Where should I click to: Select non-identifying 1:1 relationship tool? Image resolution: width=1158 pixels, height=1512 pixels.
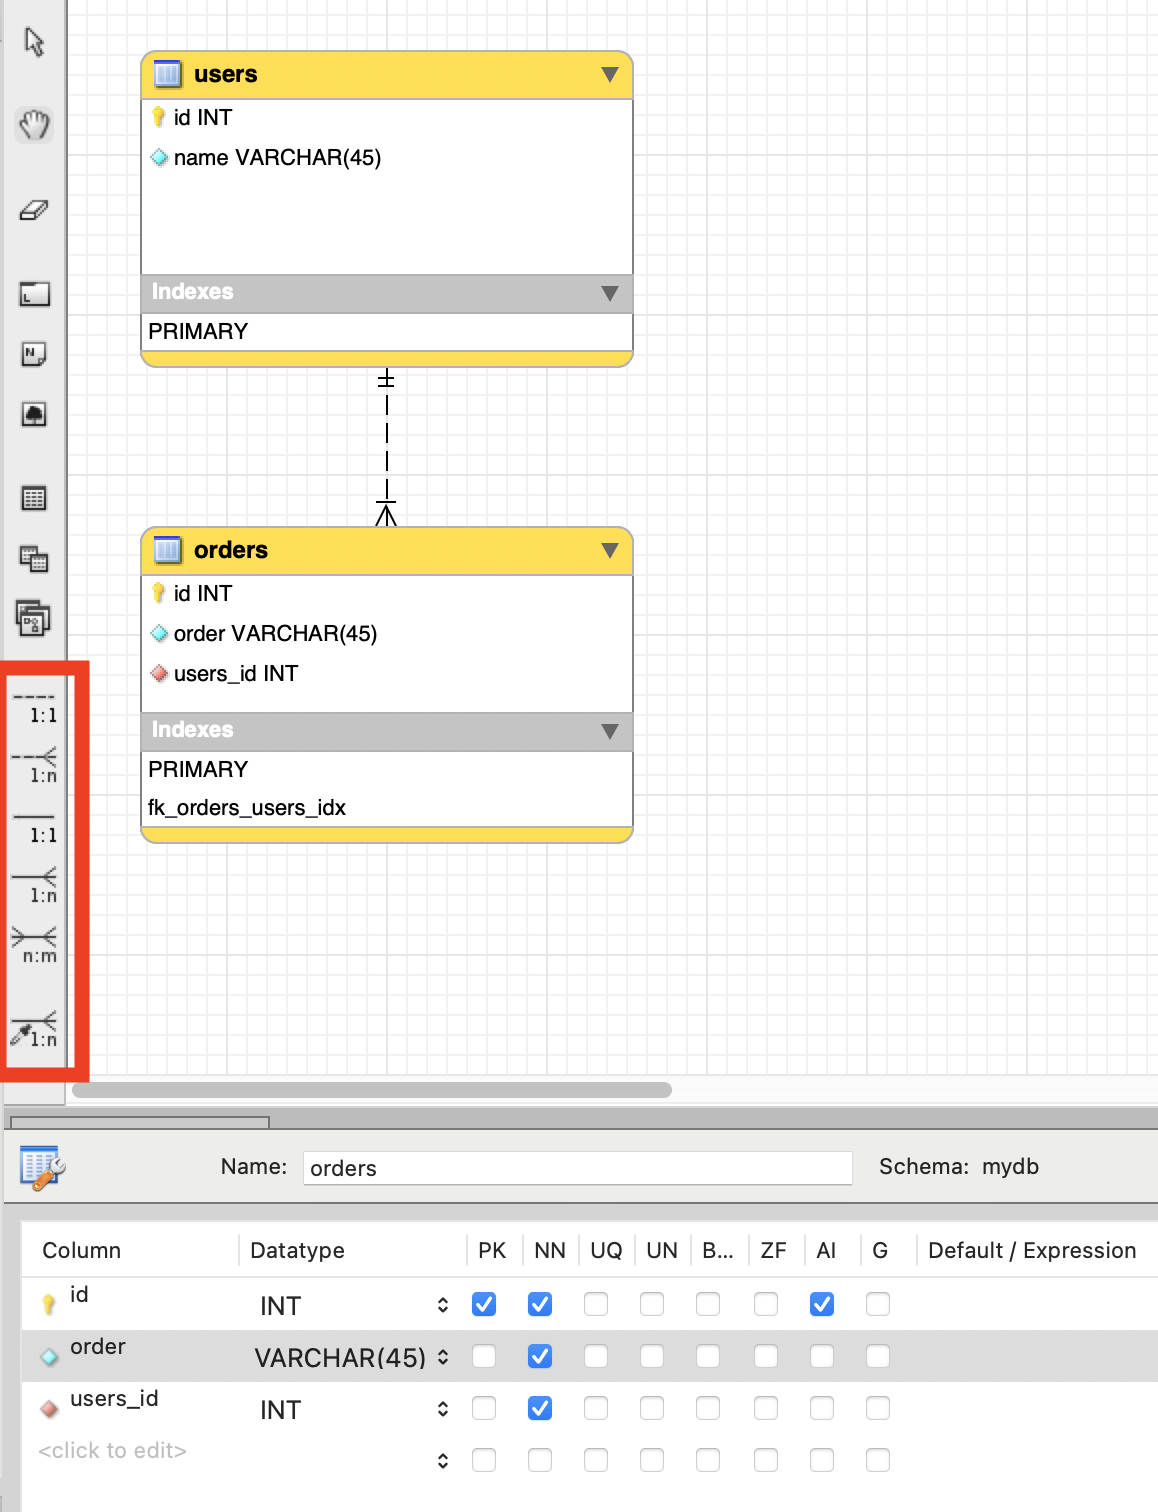36,707
